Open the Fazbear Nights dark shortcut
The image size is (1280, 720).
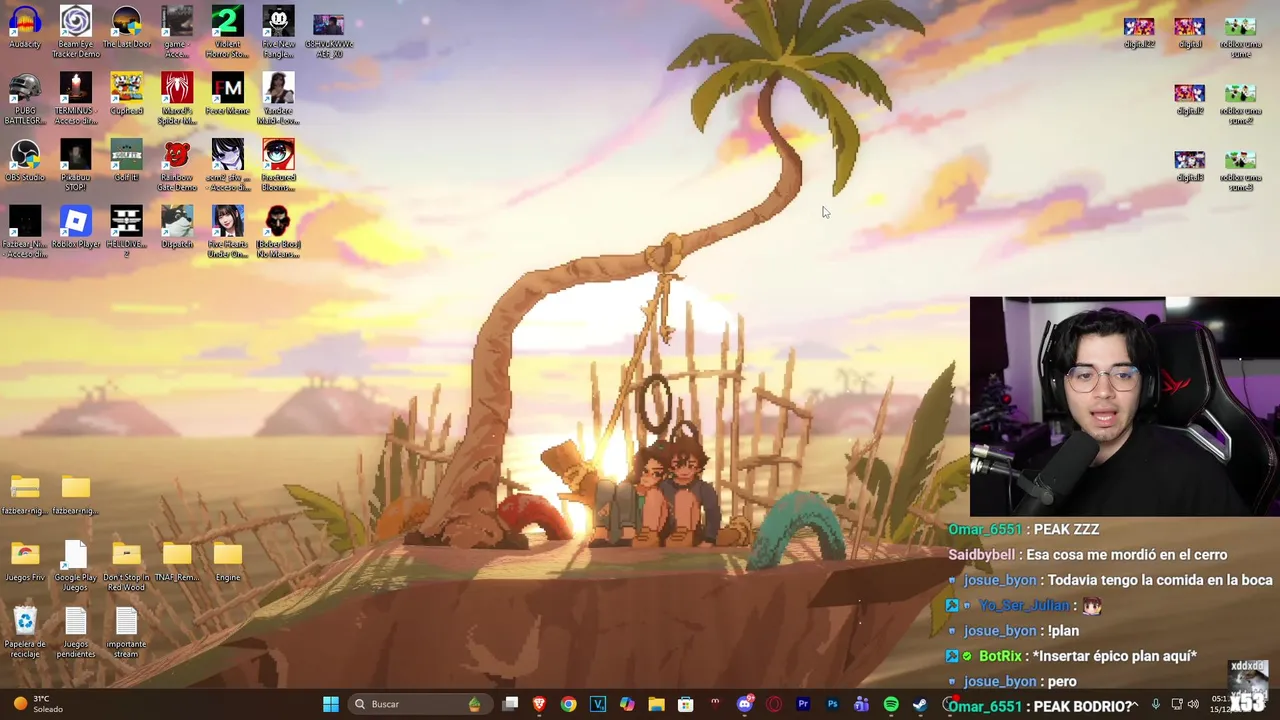pyautogui.click(x=25, y=233)
